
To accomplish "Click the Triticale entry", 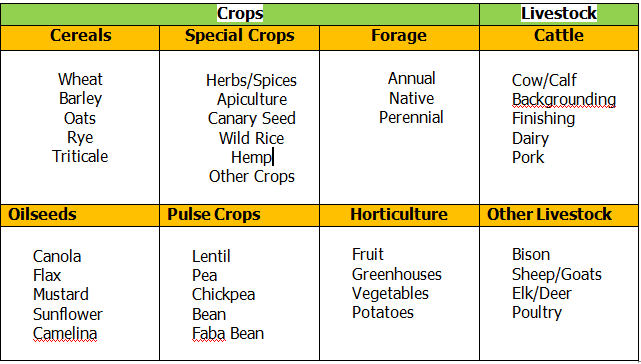I will click(80, 156).
